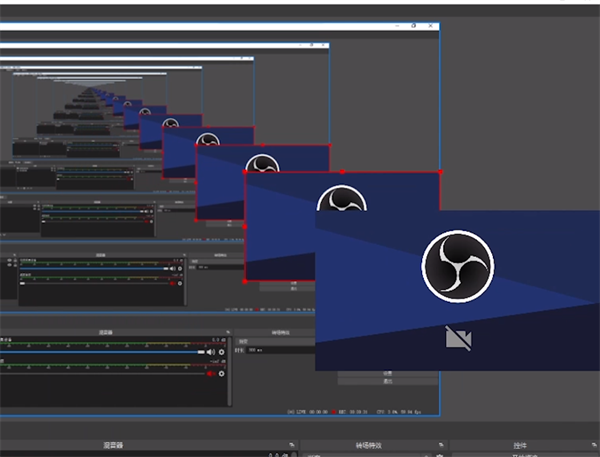This screenshot has height=457, width=600.
Task: Click the LIVE timer in nested status bar
Action: 308,412
